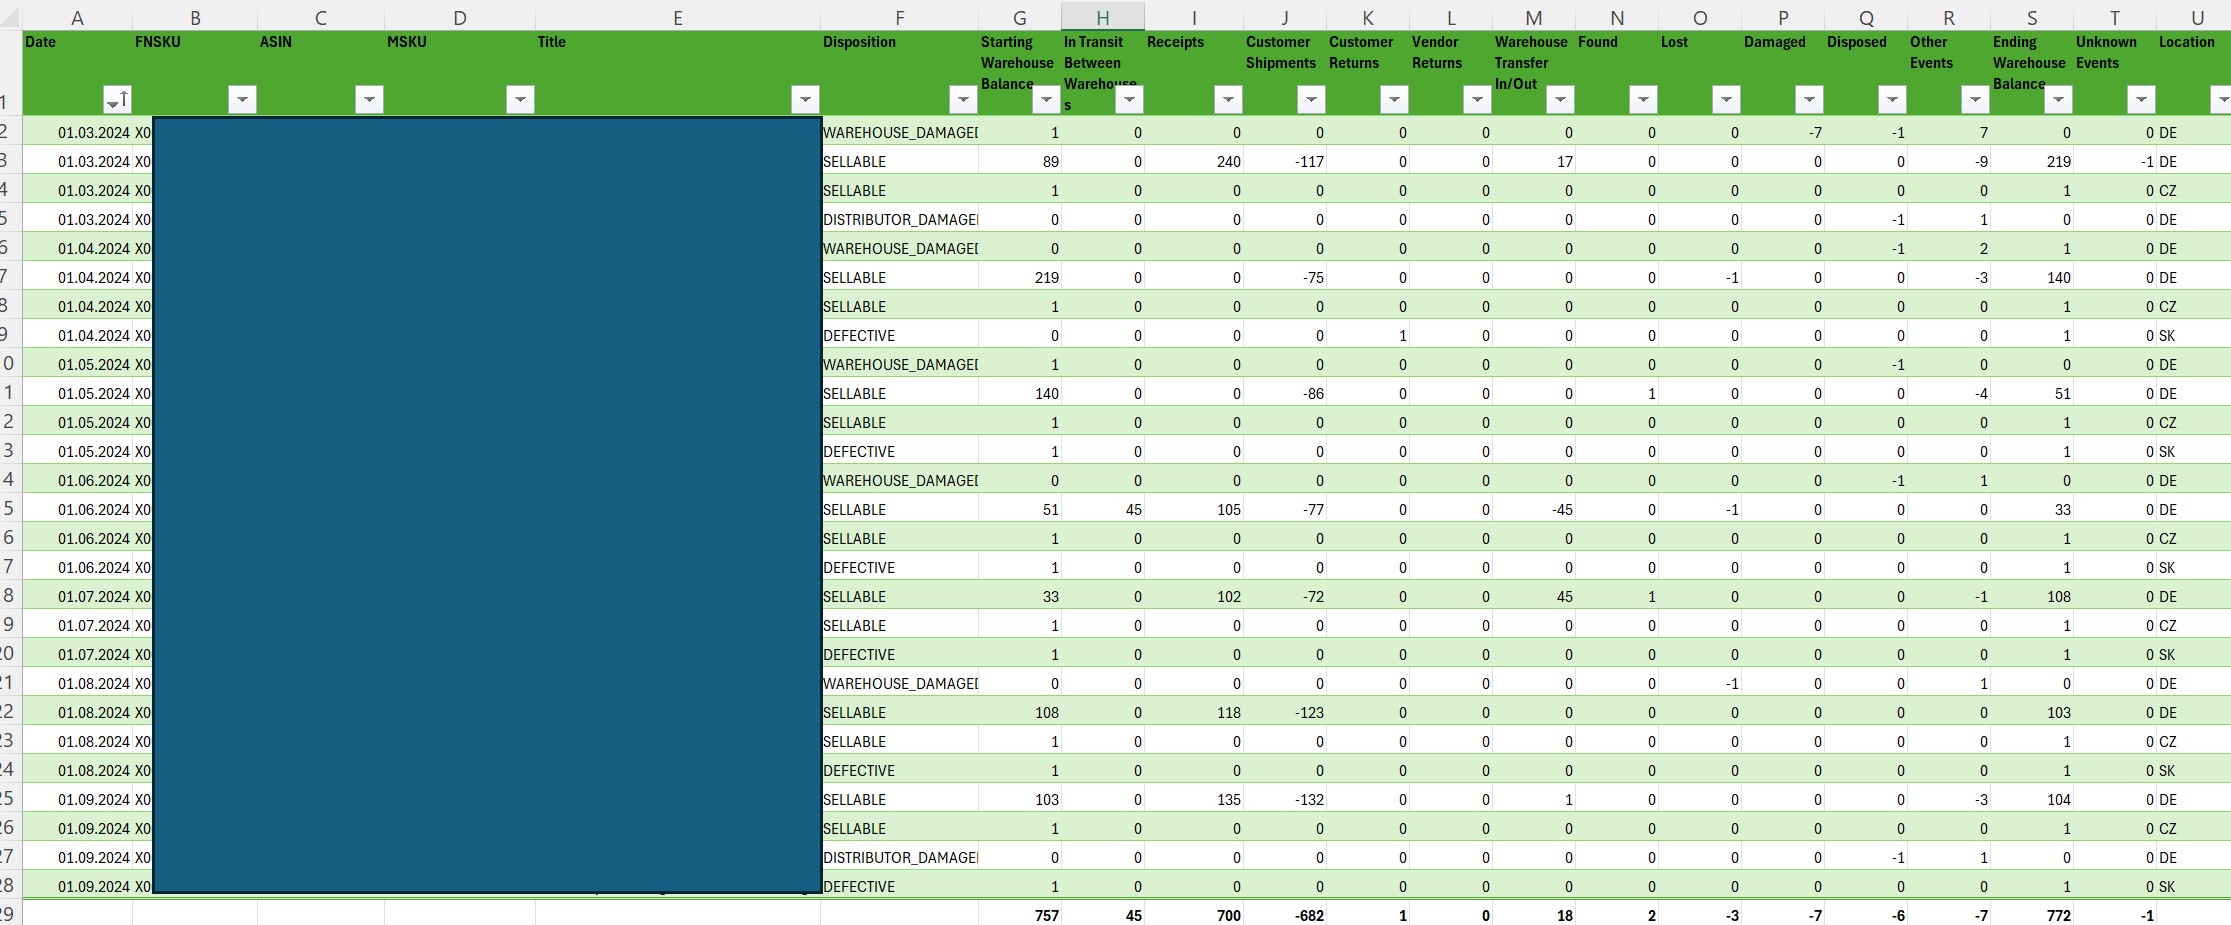Image resolution: width=2231 pixels, height=925 pixels.
Task: Select the Receipts cell containing 102
Action: coord(1194,596)
